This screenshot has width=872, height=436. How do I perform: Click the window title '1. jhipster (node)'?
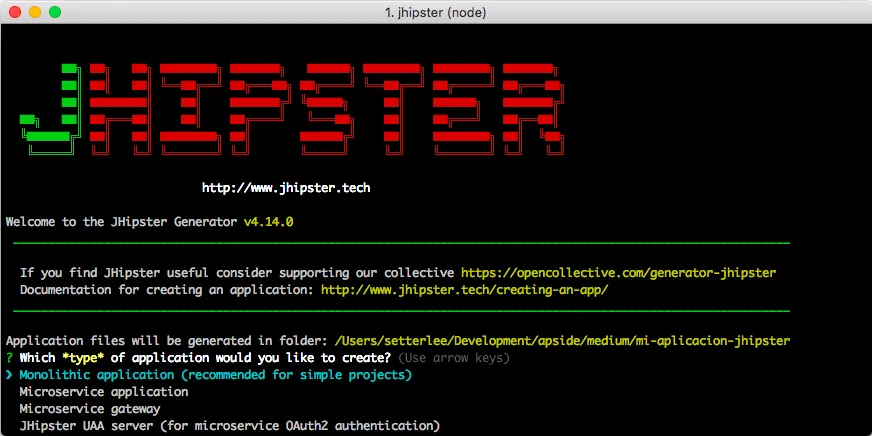pos(435,12)
